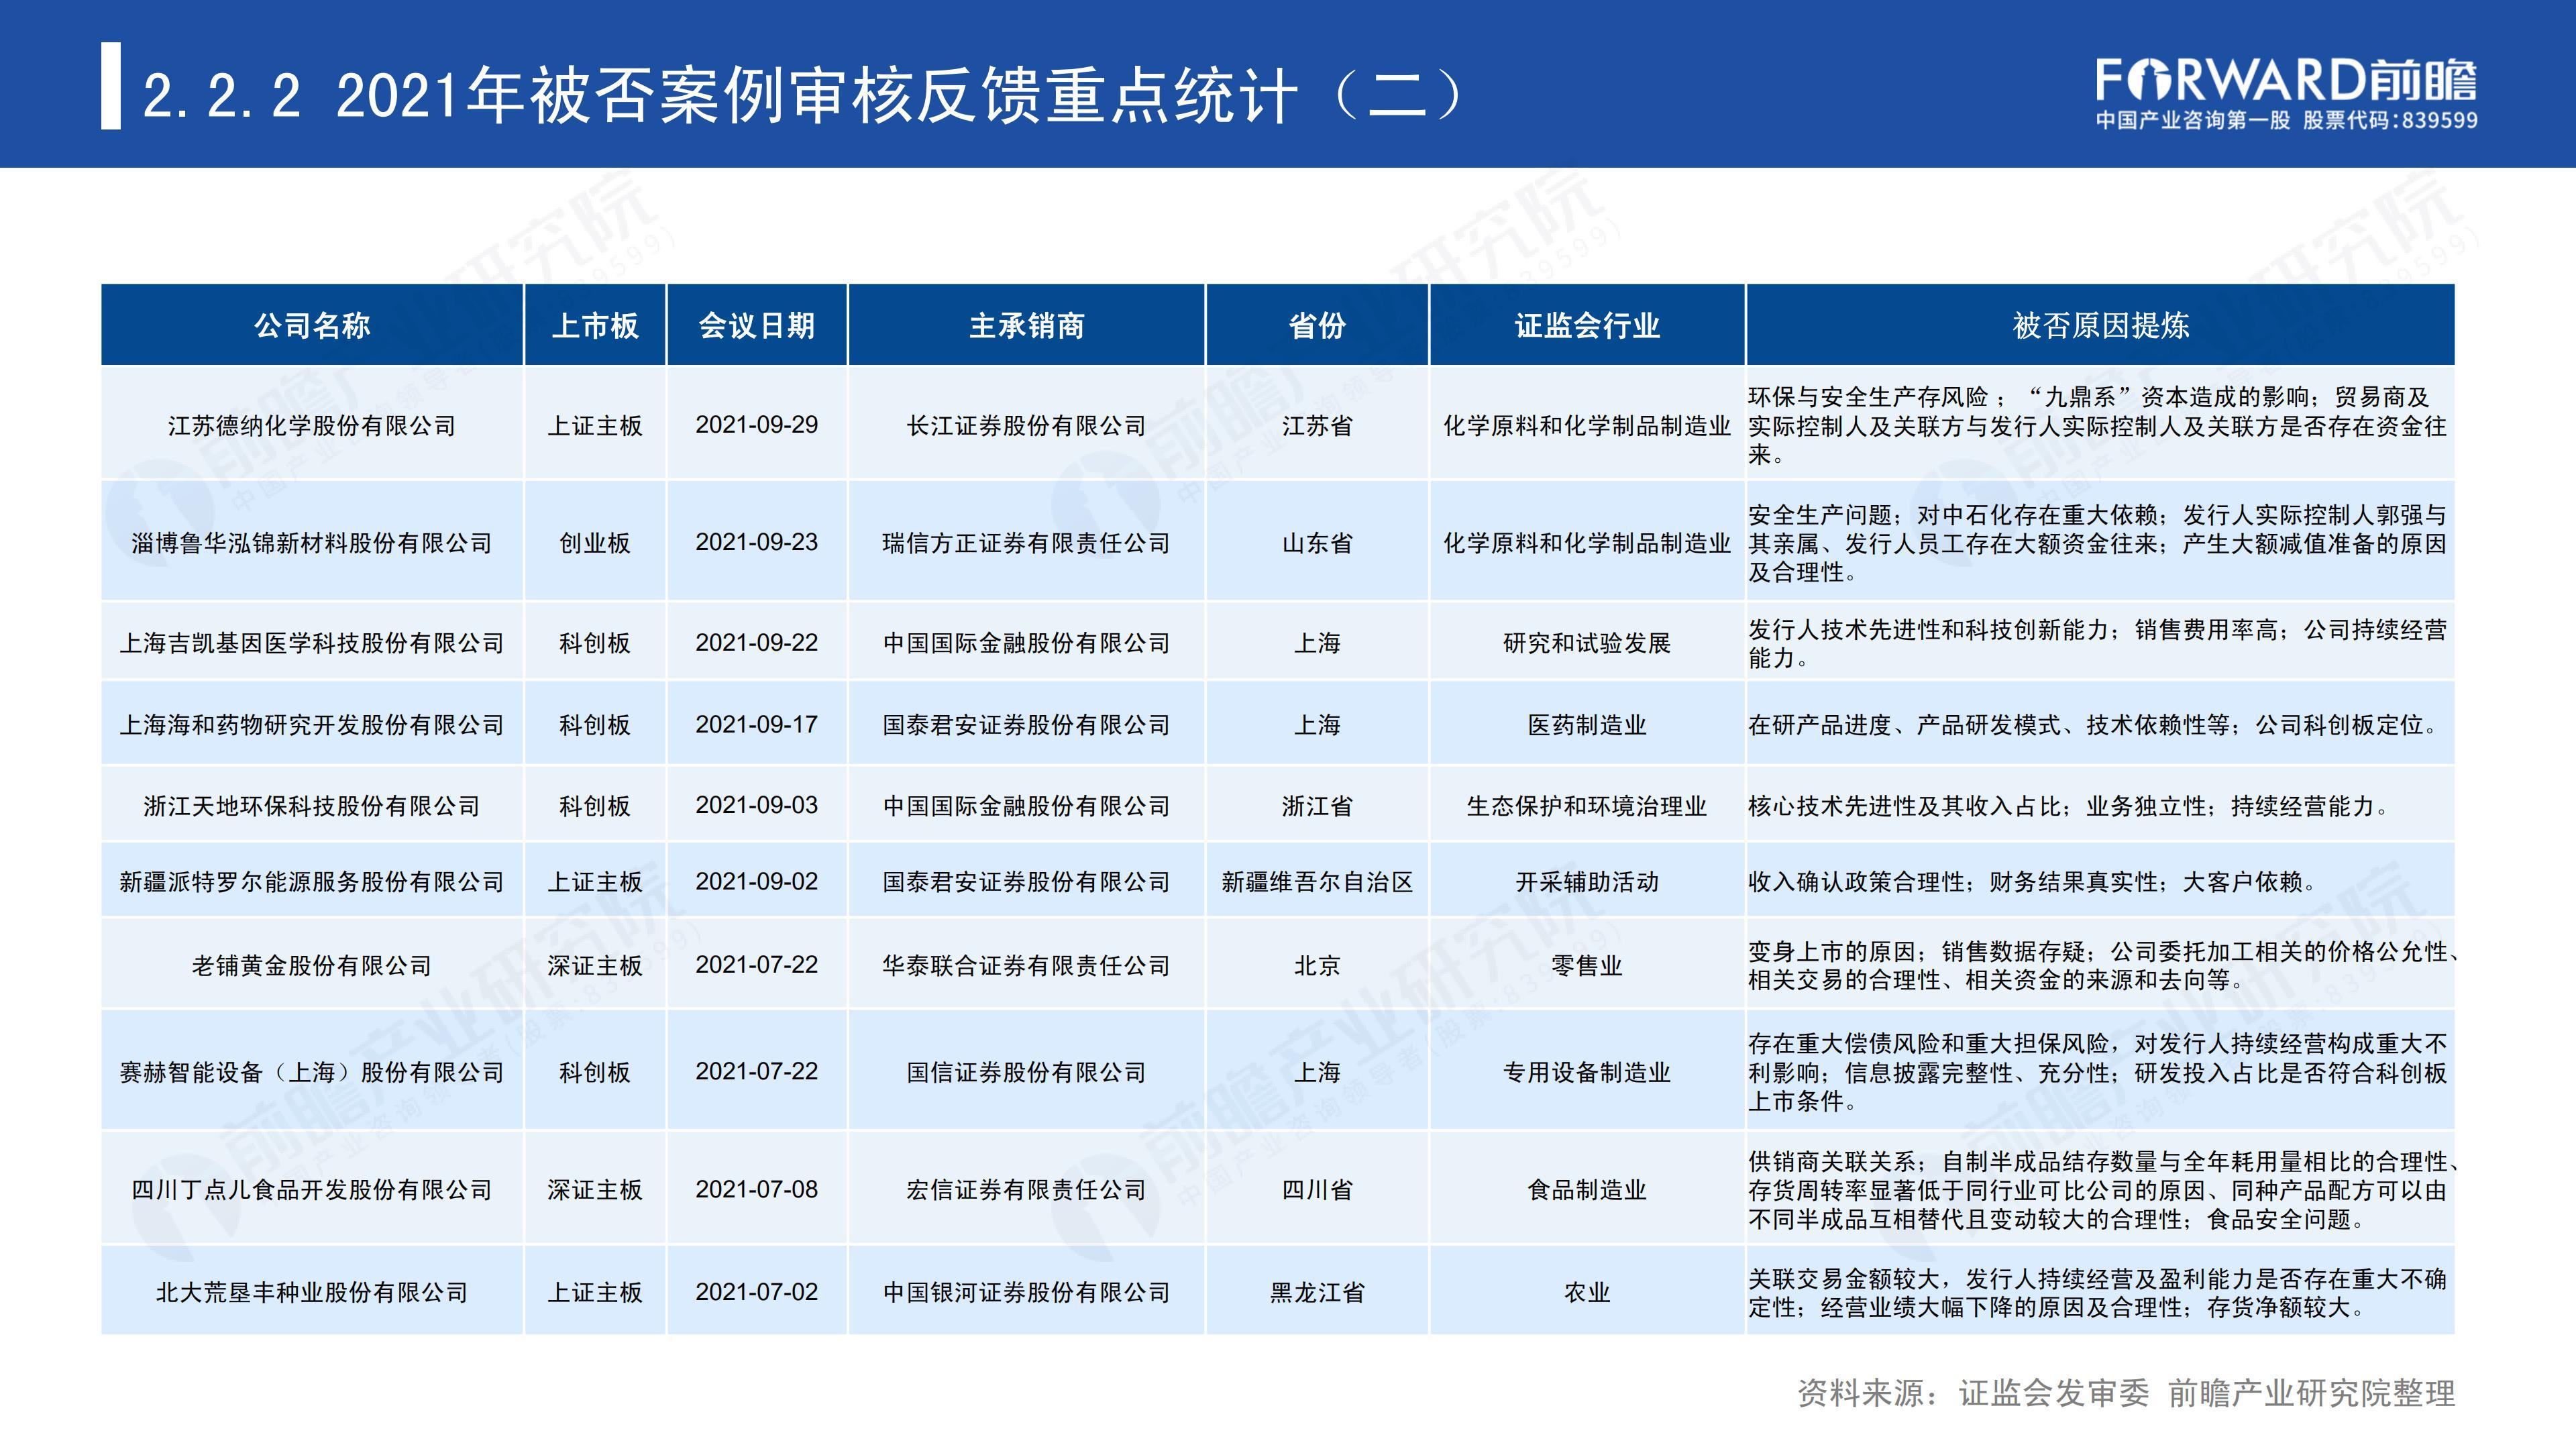Click the 主承销商 column header
Viewport: 2576px width, 1449px height.
pyautogui.click(x=1026, y=325)
